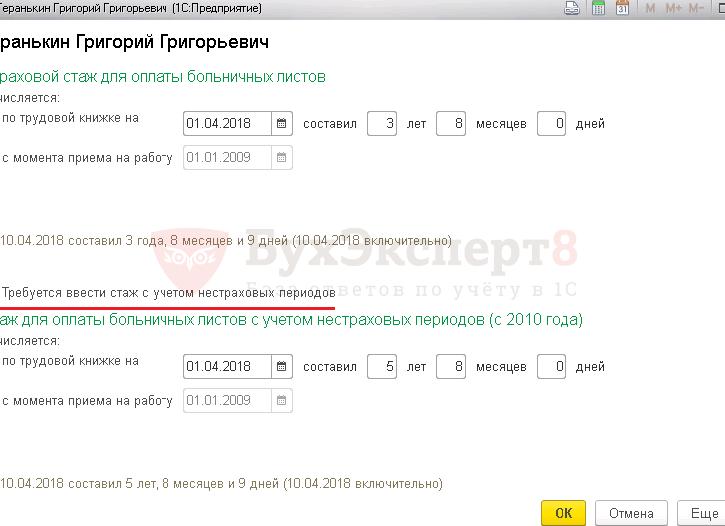725x526 pixels.
Task: Click the '5 лет, 8 месяцев и 9 дней' line
Action: tap(221, 483)
